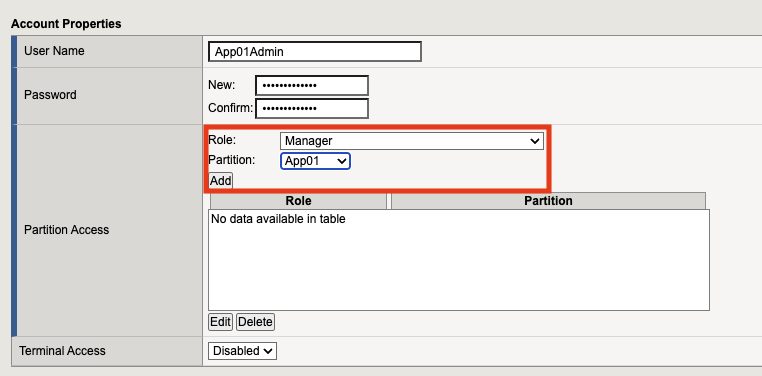Click the Account Properties heading
762x376 pixels.
pos(66,24)
